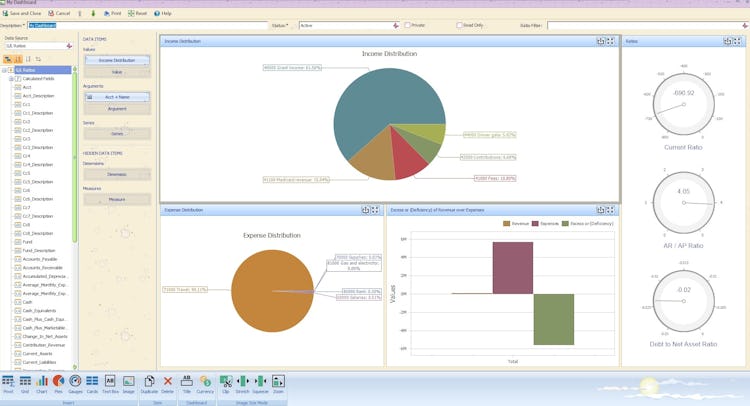Duplicate the selected dashboard item
This screenshot has height=406, width=750.
click(149, 384)
